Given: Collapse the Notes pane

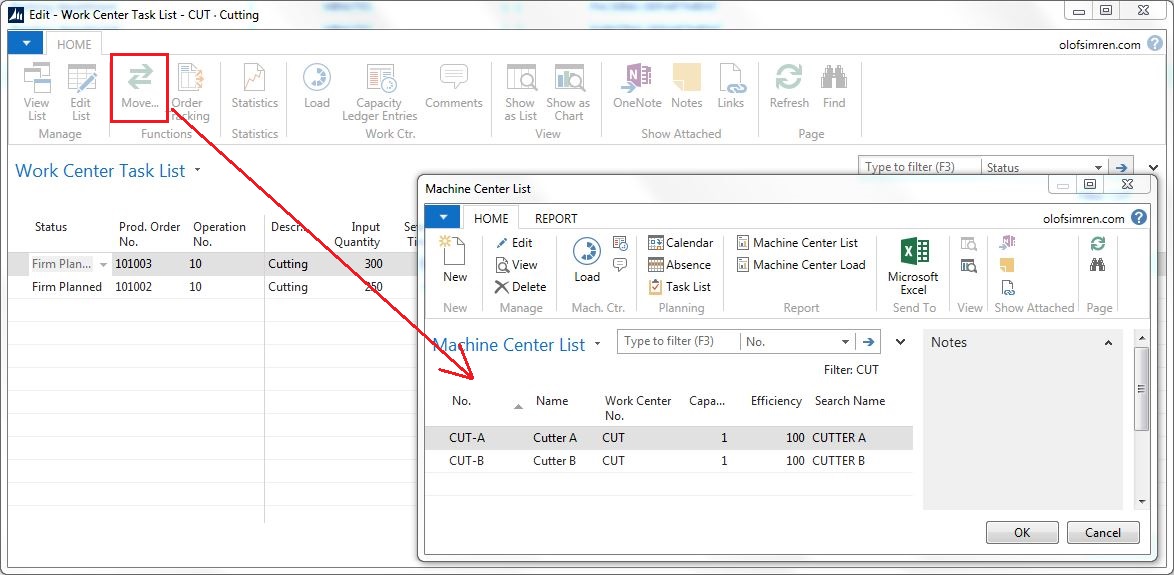Looking at the screenshot, I should tap(1108, 343).
